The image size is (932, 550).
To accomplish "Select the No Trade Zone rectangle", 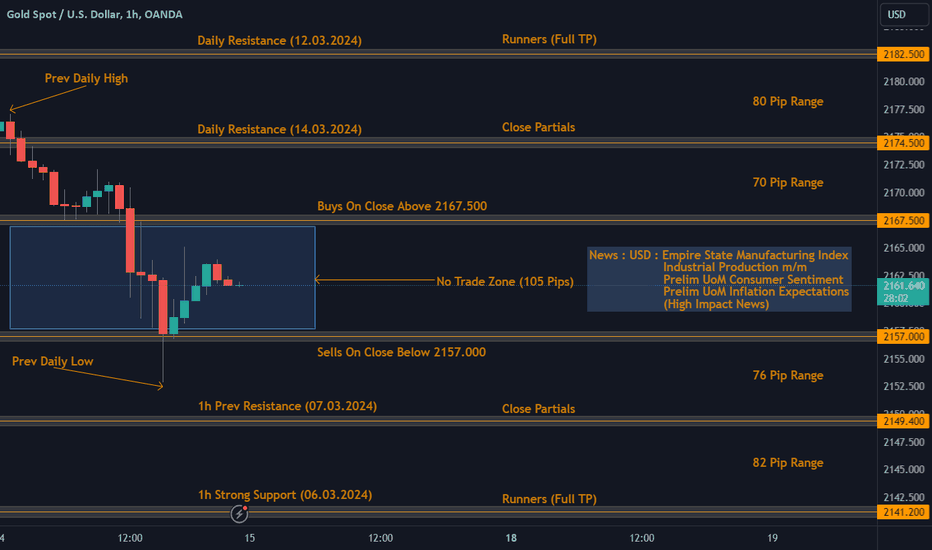I will (x=162, y=277).
